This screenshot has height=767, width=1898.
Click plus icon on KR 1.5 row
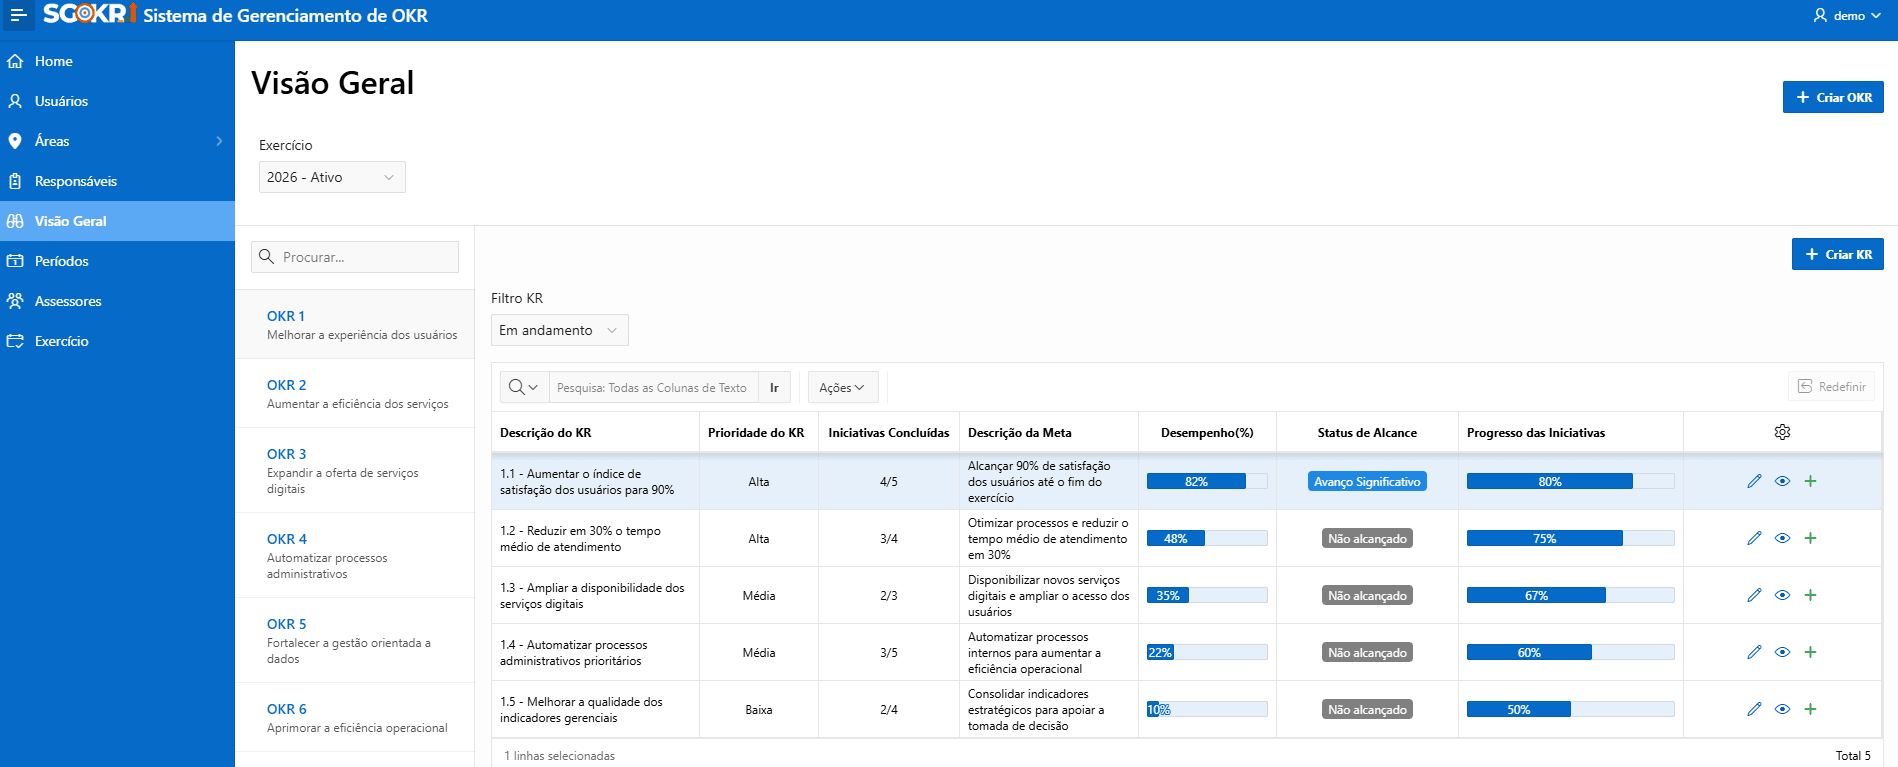(1810, 709)
